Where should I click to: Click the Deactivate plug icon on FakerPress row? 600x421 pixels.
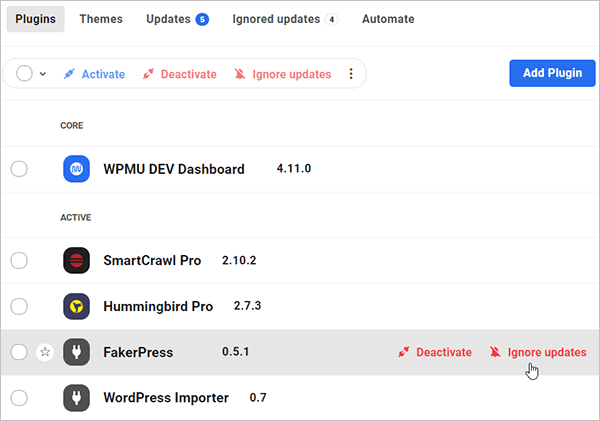click(x=404, y=352)
